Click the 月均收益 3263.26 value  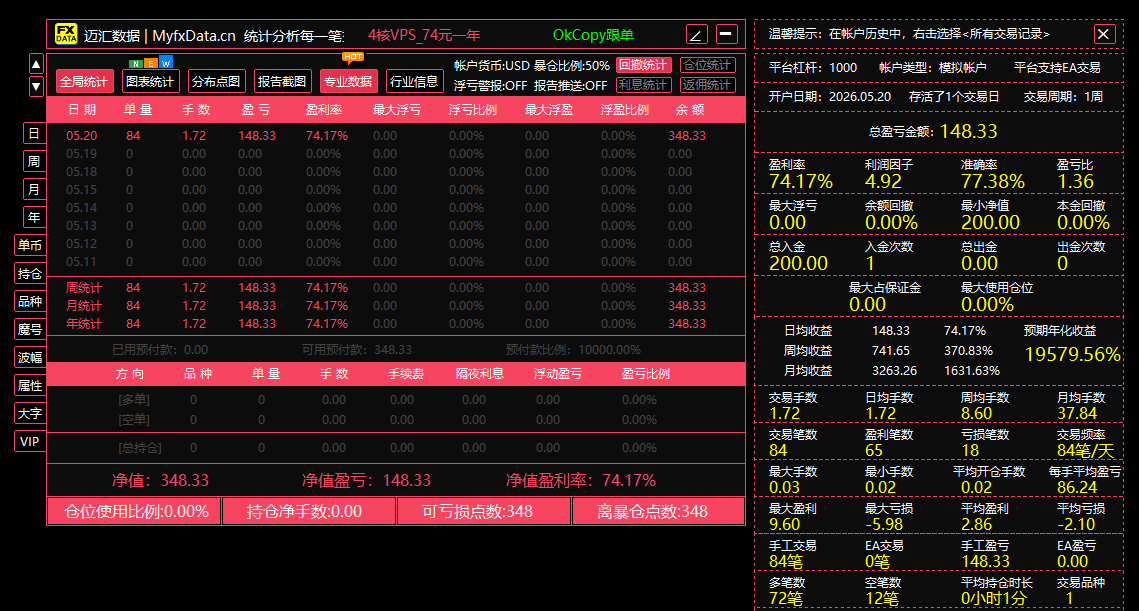point(894,371)
